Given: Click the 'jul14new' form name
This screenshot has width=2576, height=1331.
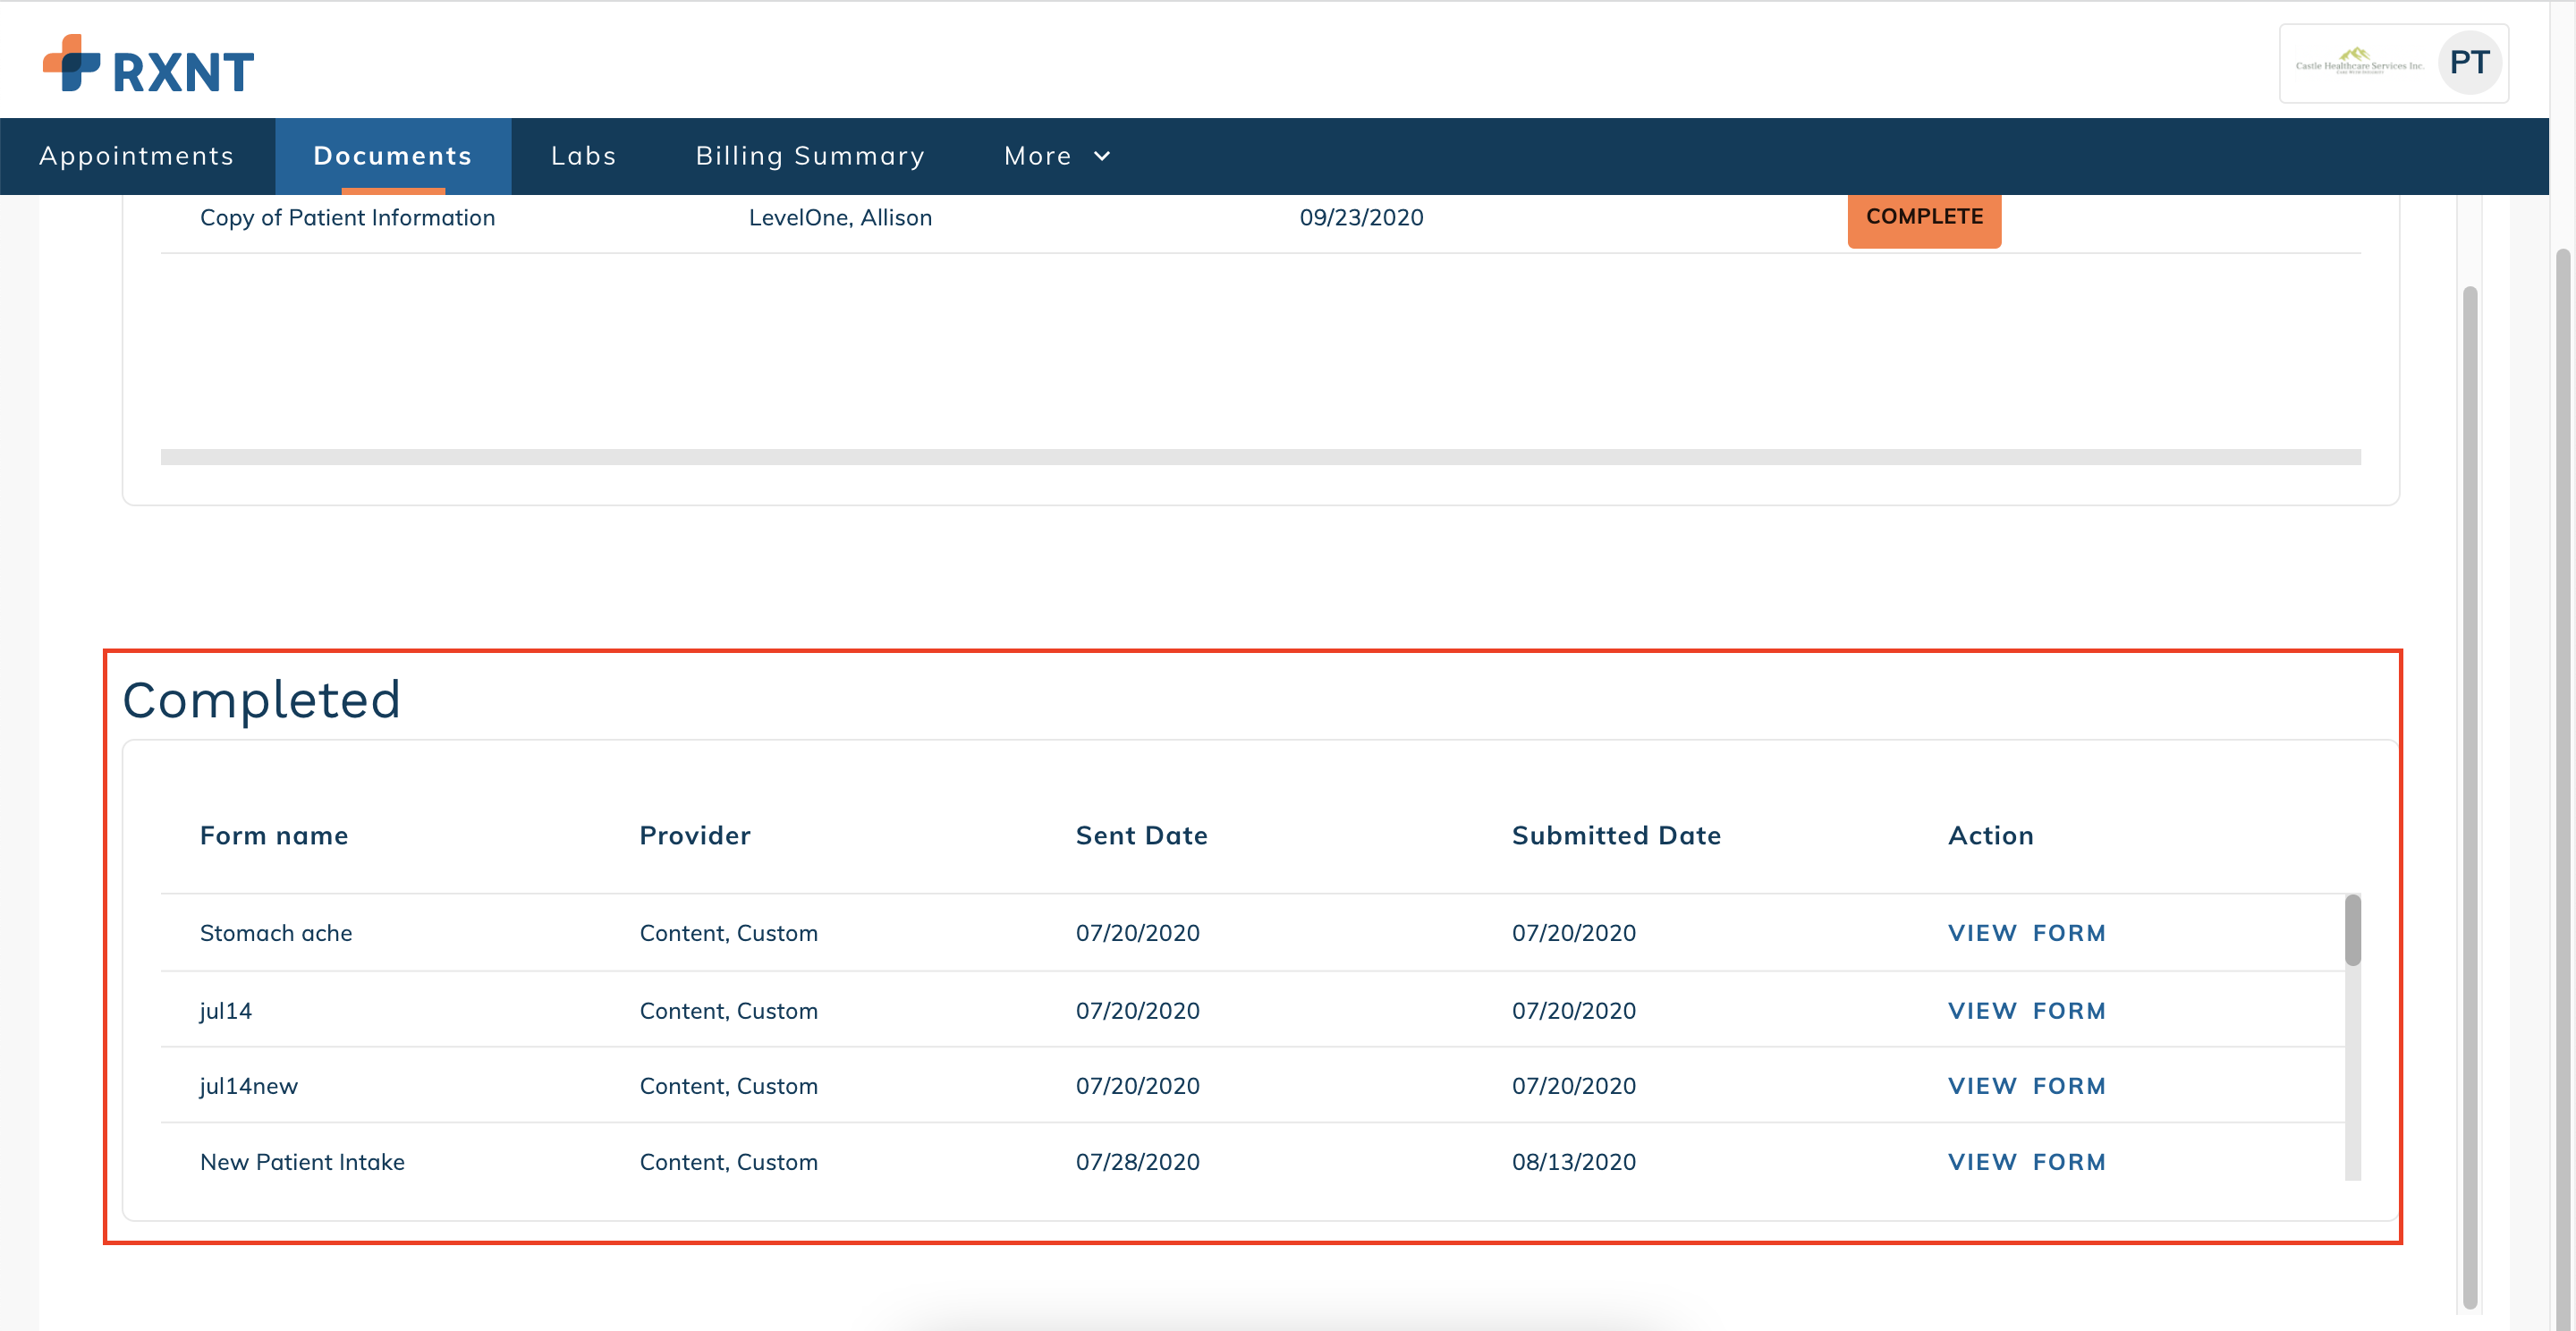Looking at the screenshot, I should pos(249,1086).
